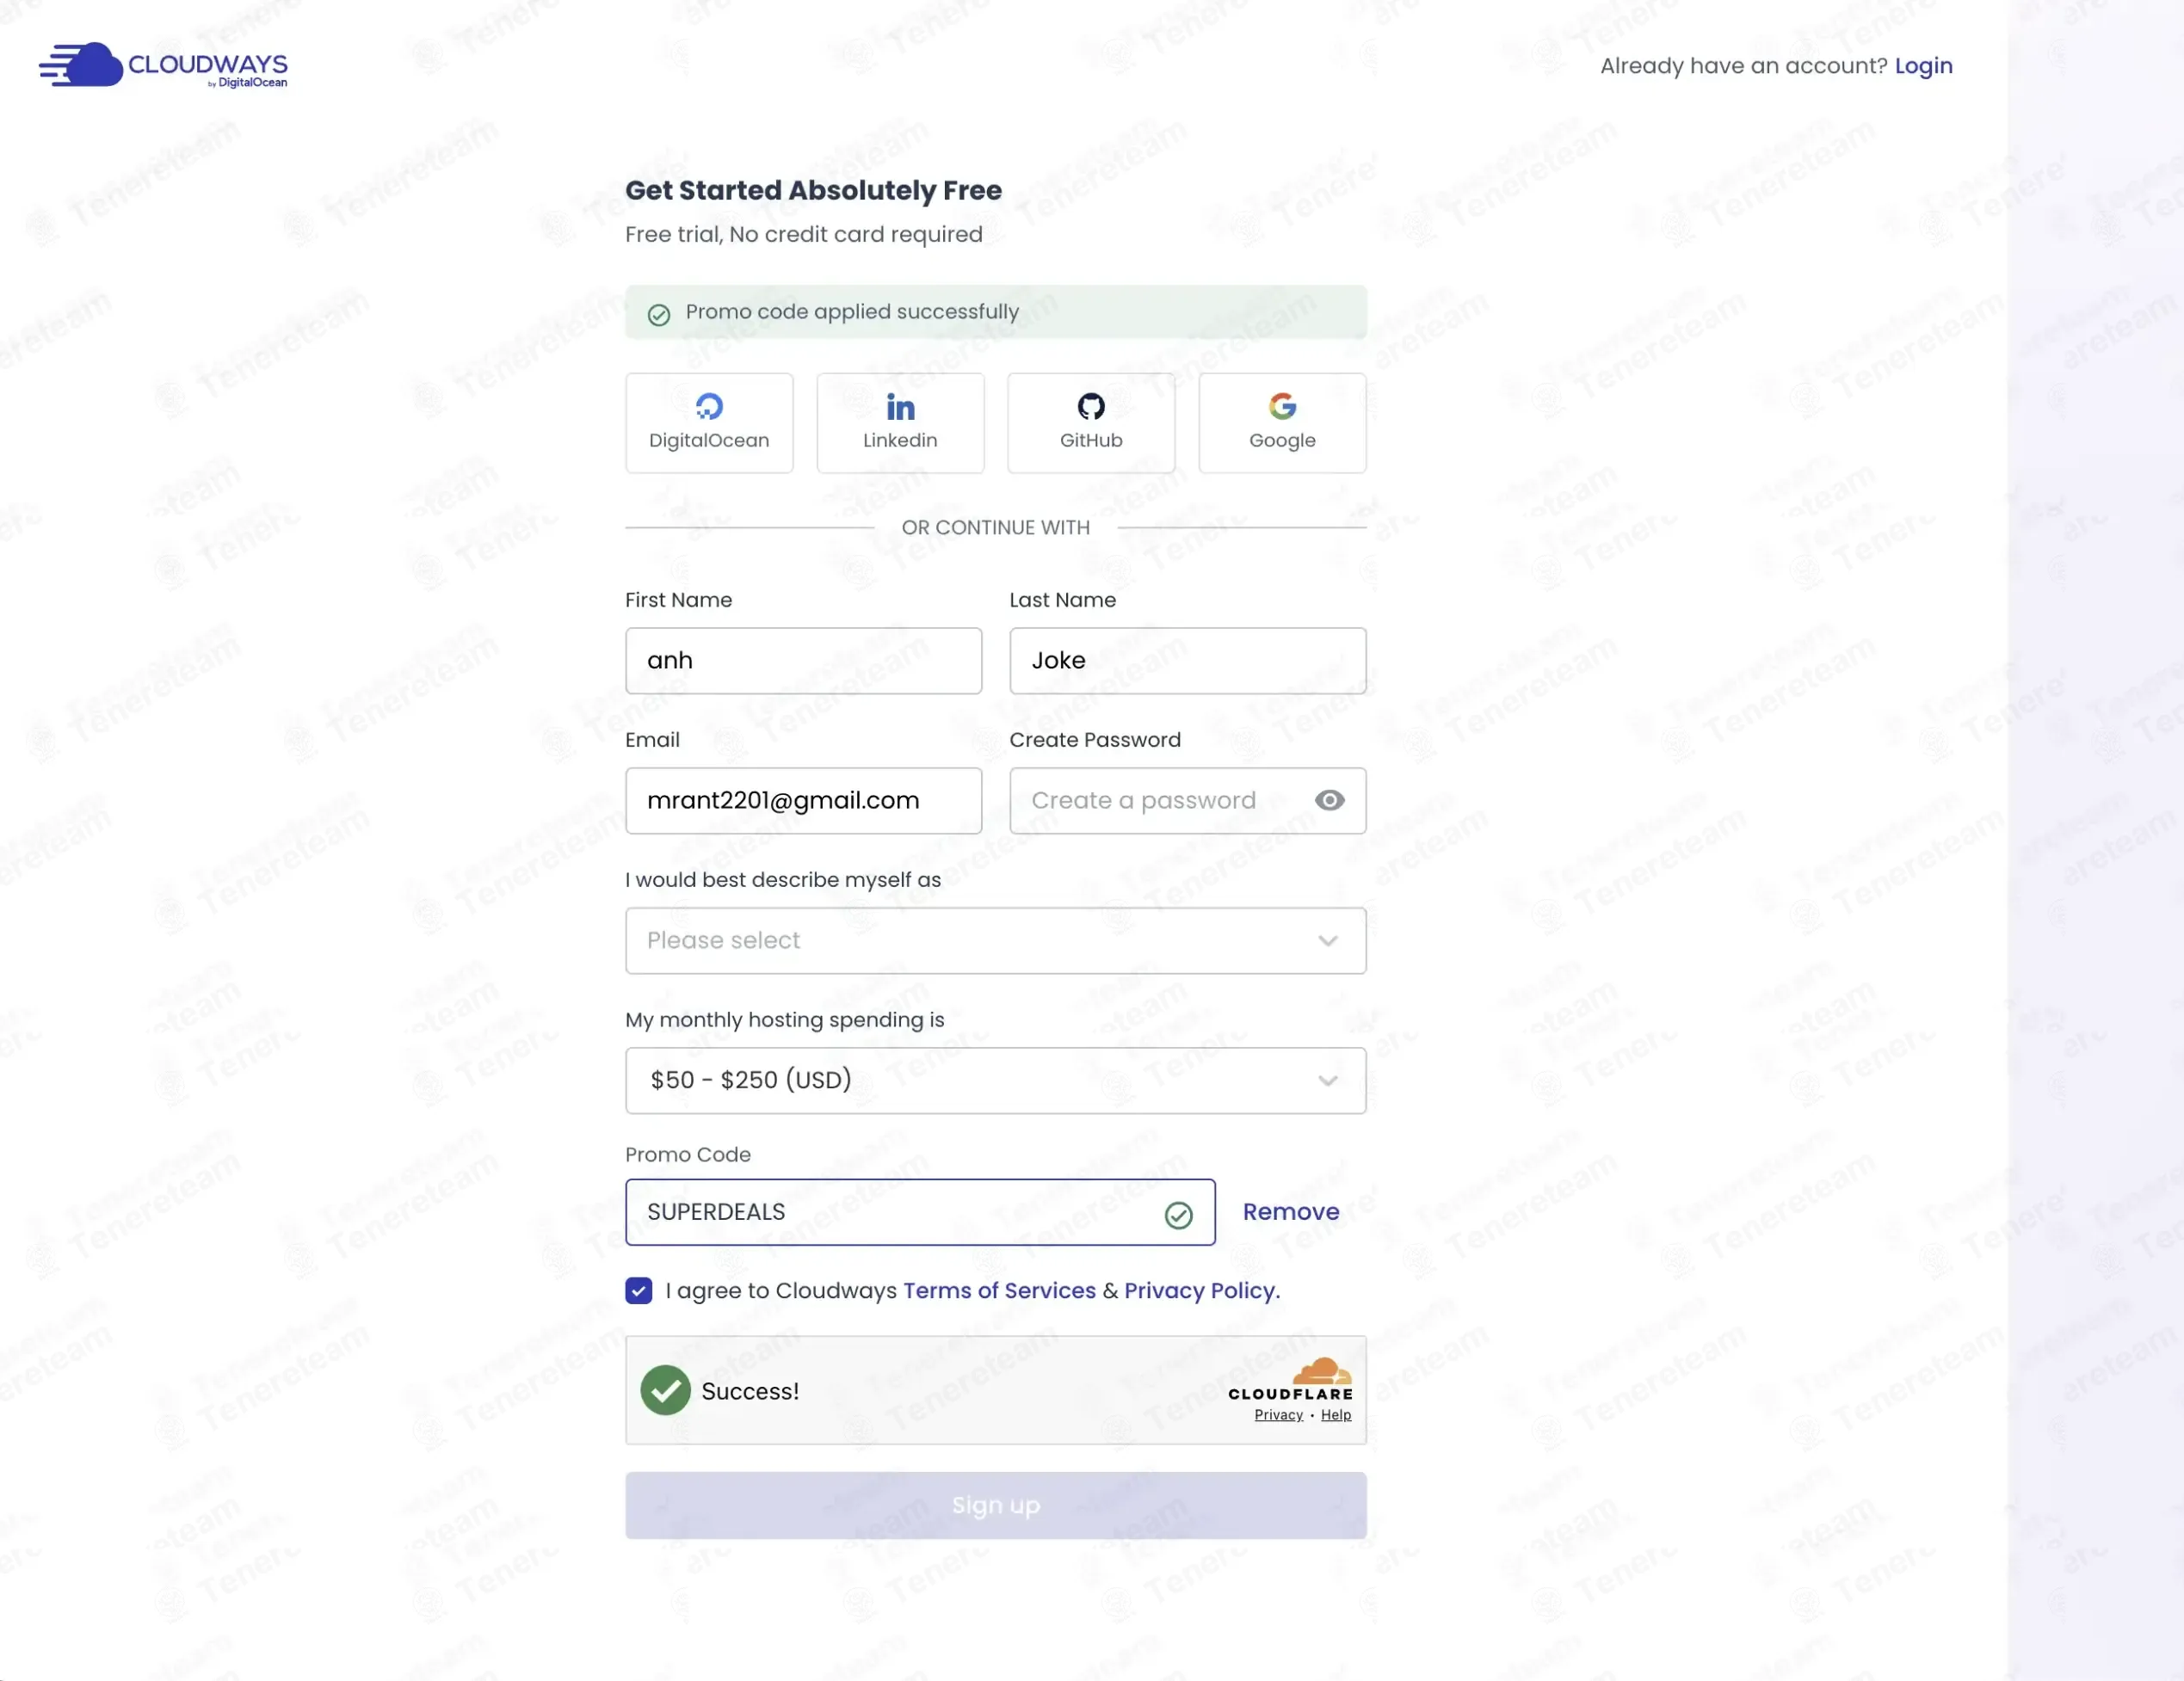Open the 'describe myself as' dropdown

point(995,940)
